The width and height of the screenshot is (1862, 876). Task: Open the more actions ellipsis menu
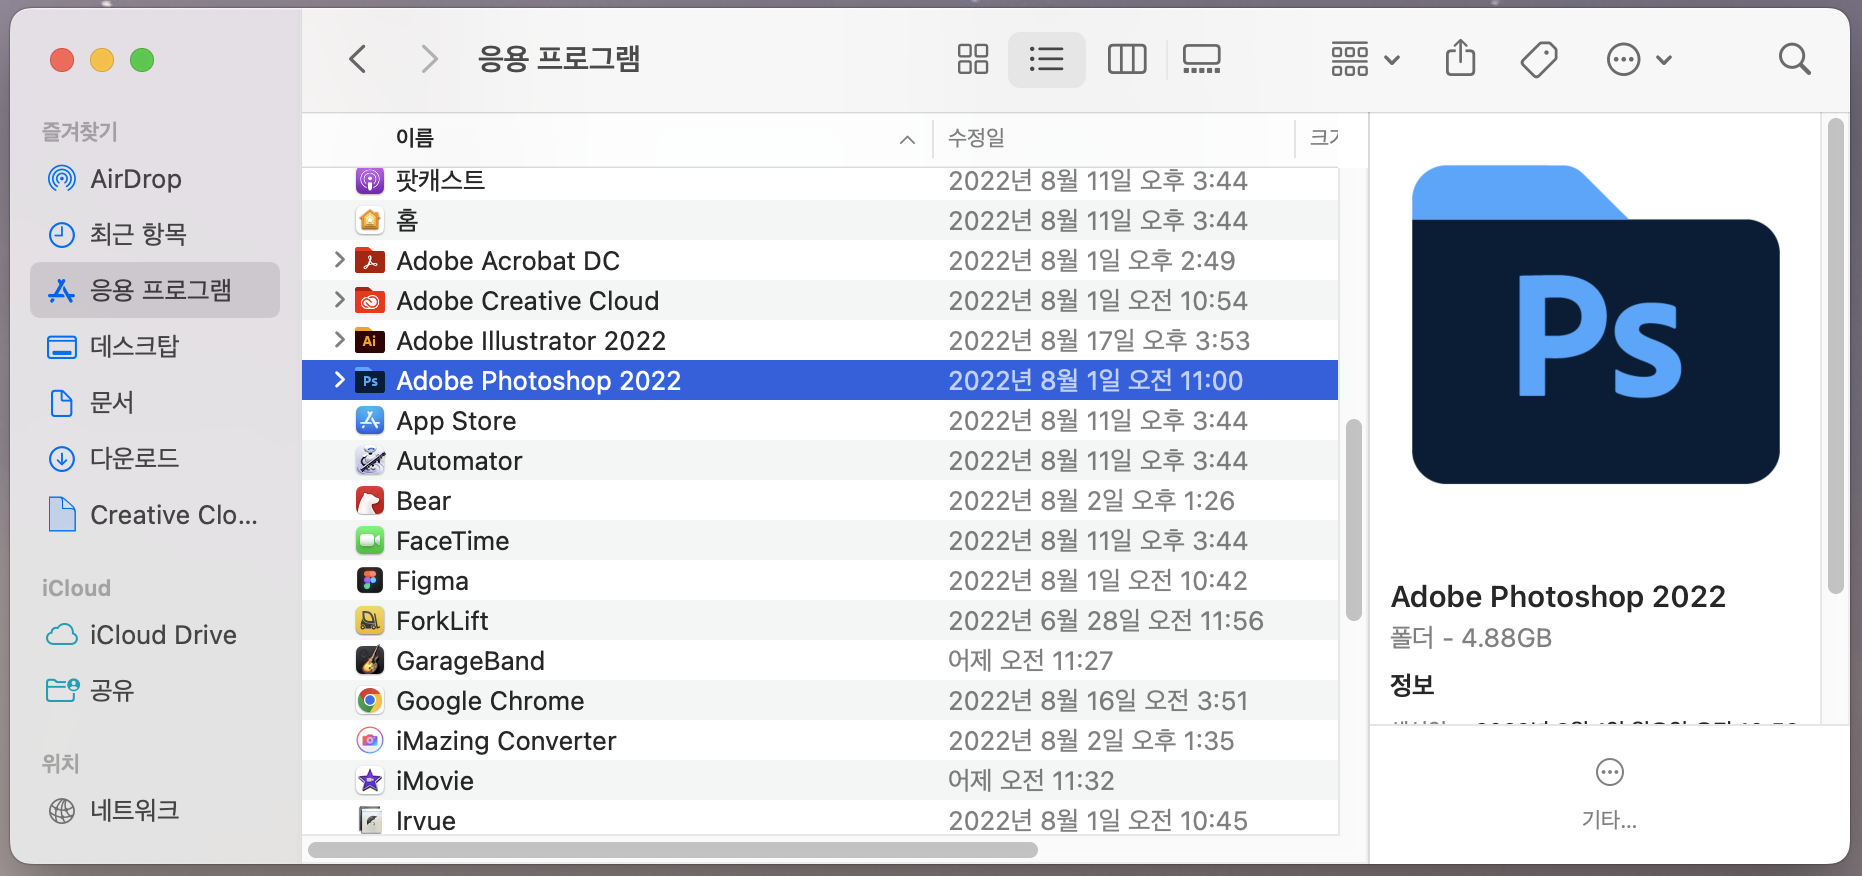click(x=1638, y=60)
